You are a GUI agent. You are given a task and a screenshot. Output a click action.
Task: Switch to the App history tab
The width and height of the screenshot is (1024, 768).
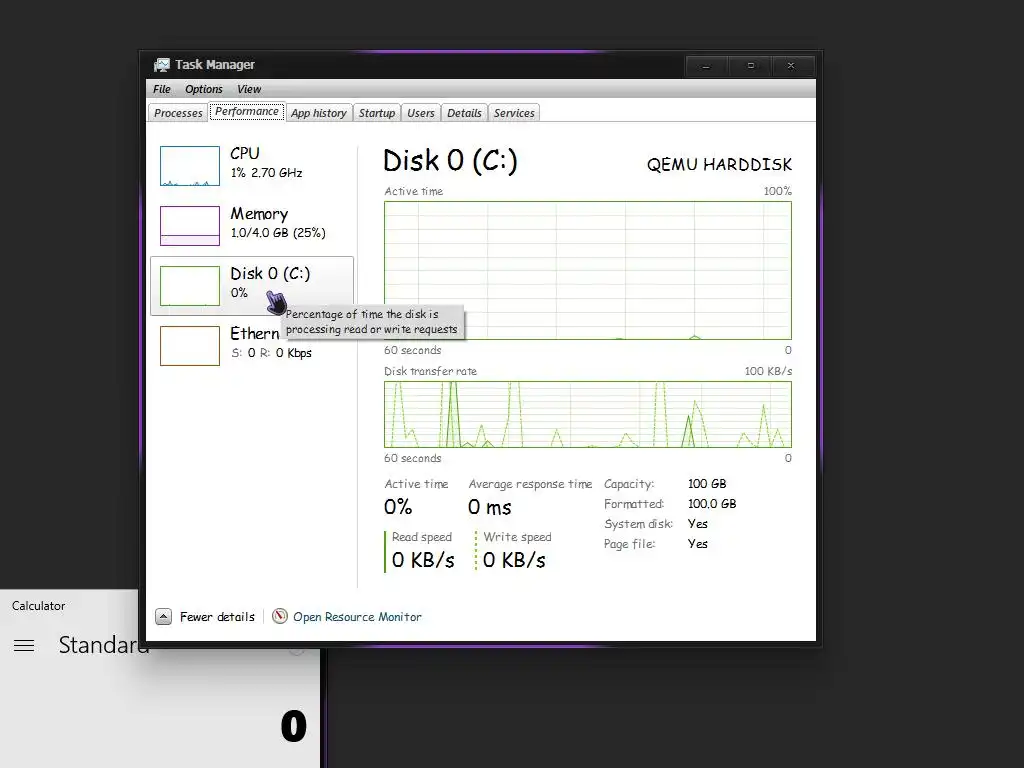coord(319,113)
